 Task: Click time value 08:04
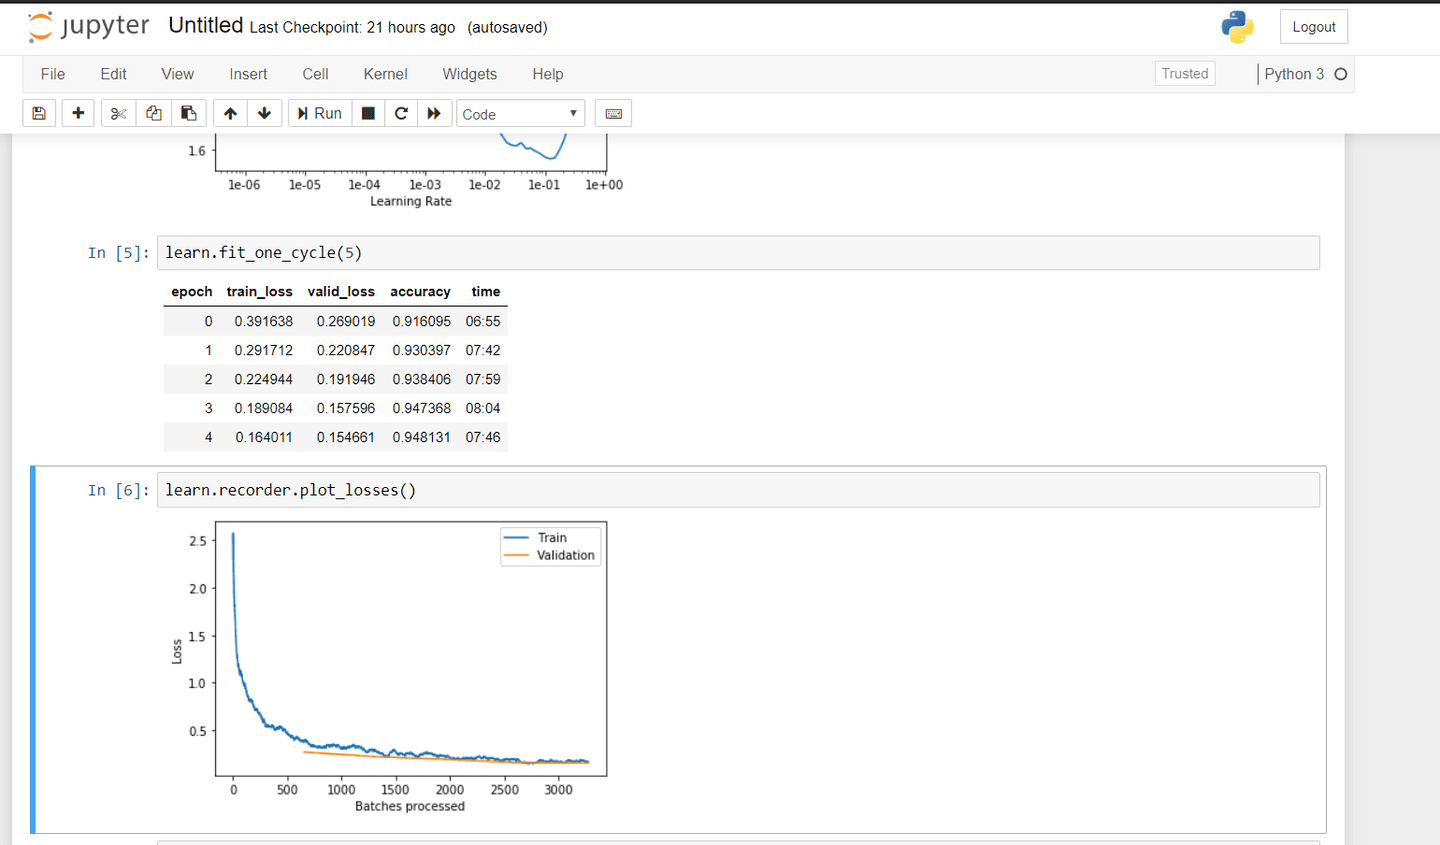tap(483, 408)
